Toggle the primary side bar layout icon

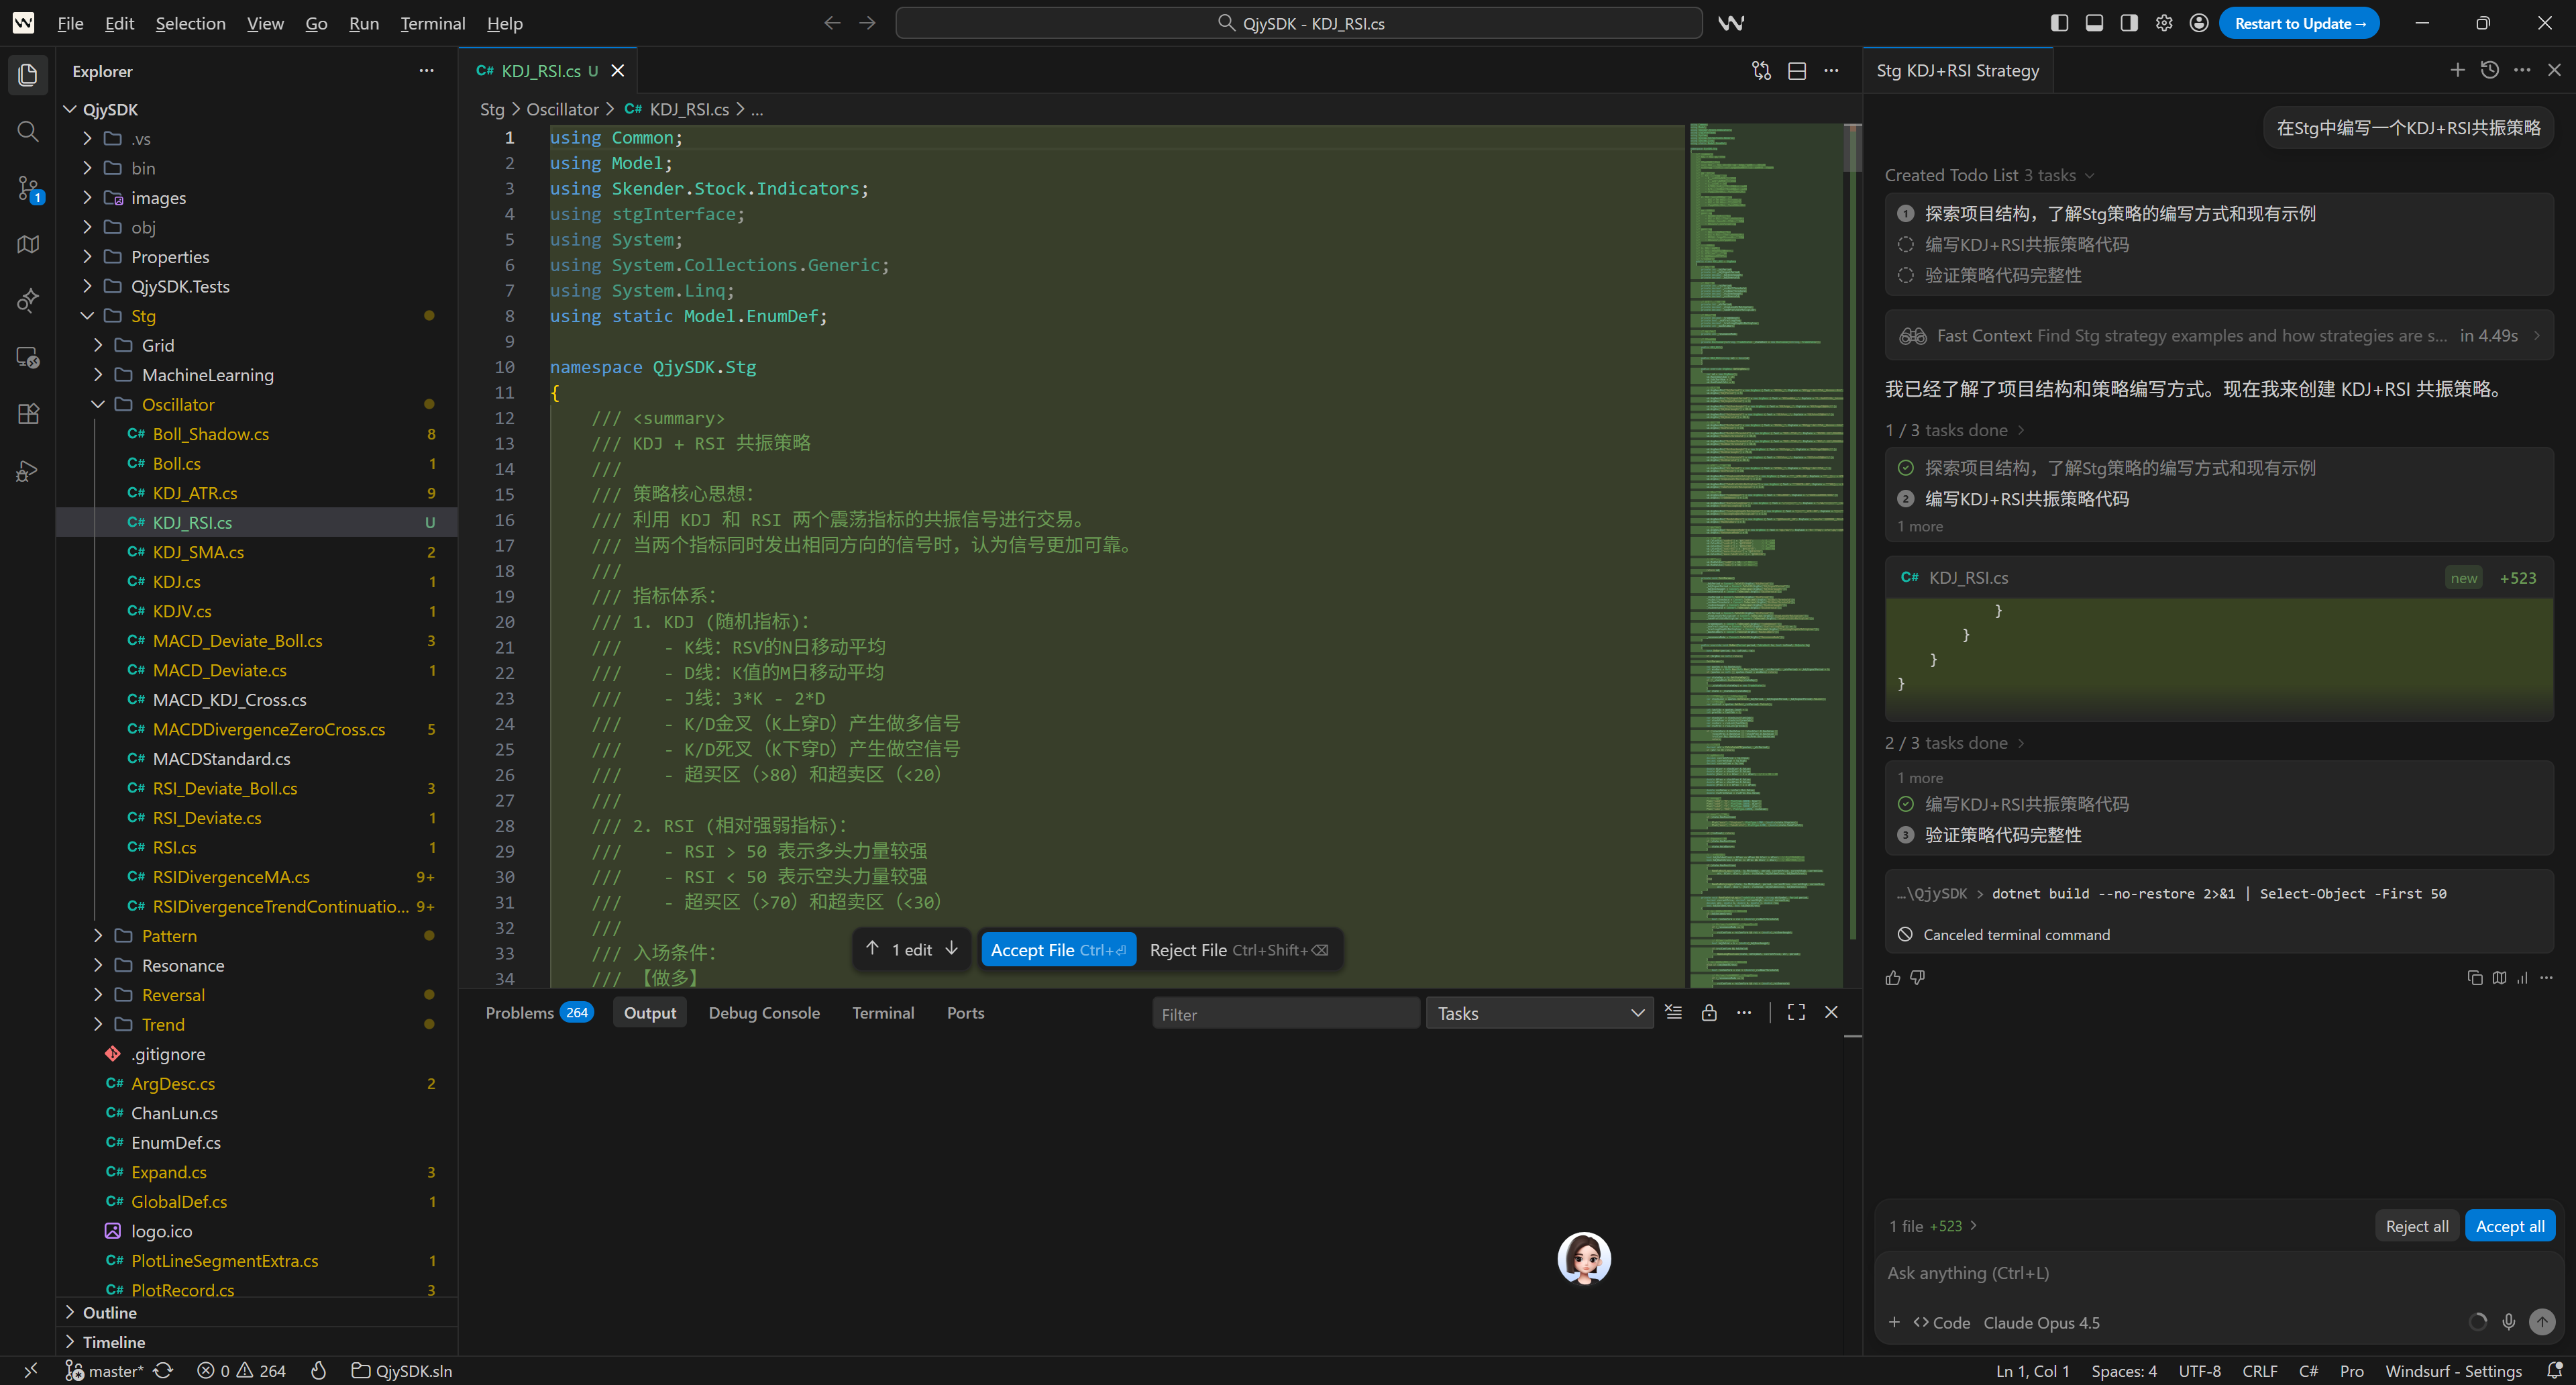2059,23
